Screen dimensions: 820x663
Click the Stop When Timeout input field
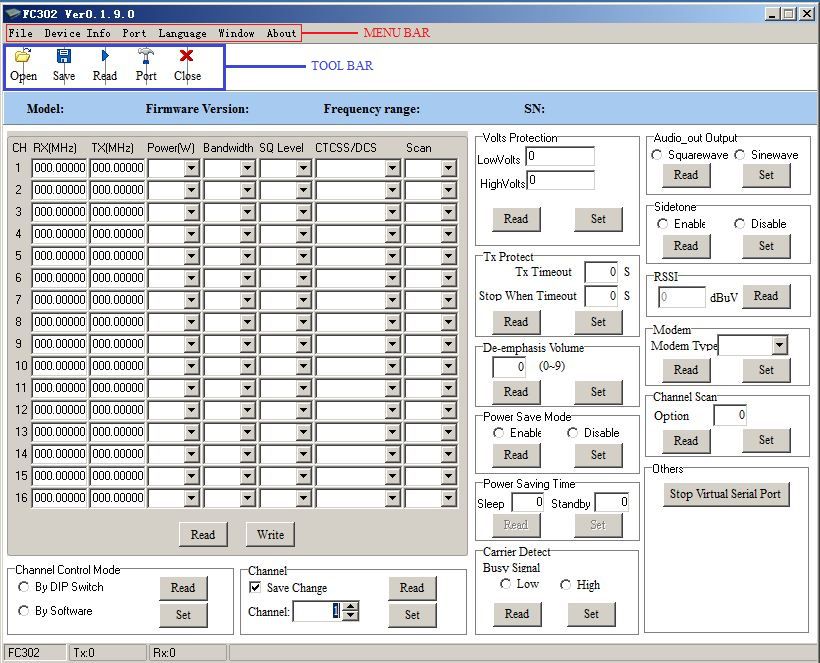(601, 296)
